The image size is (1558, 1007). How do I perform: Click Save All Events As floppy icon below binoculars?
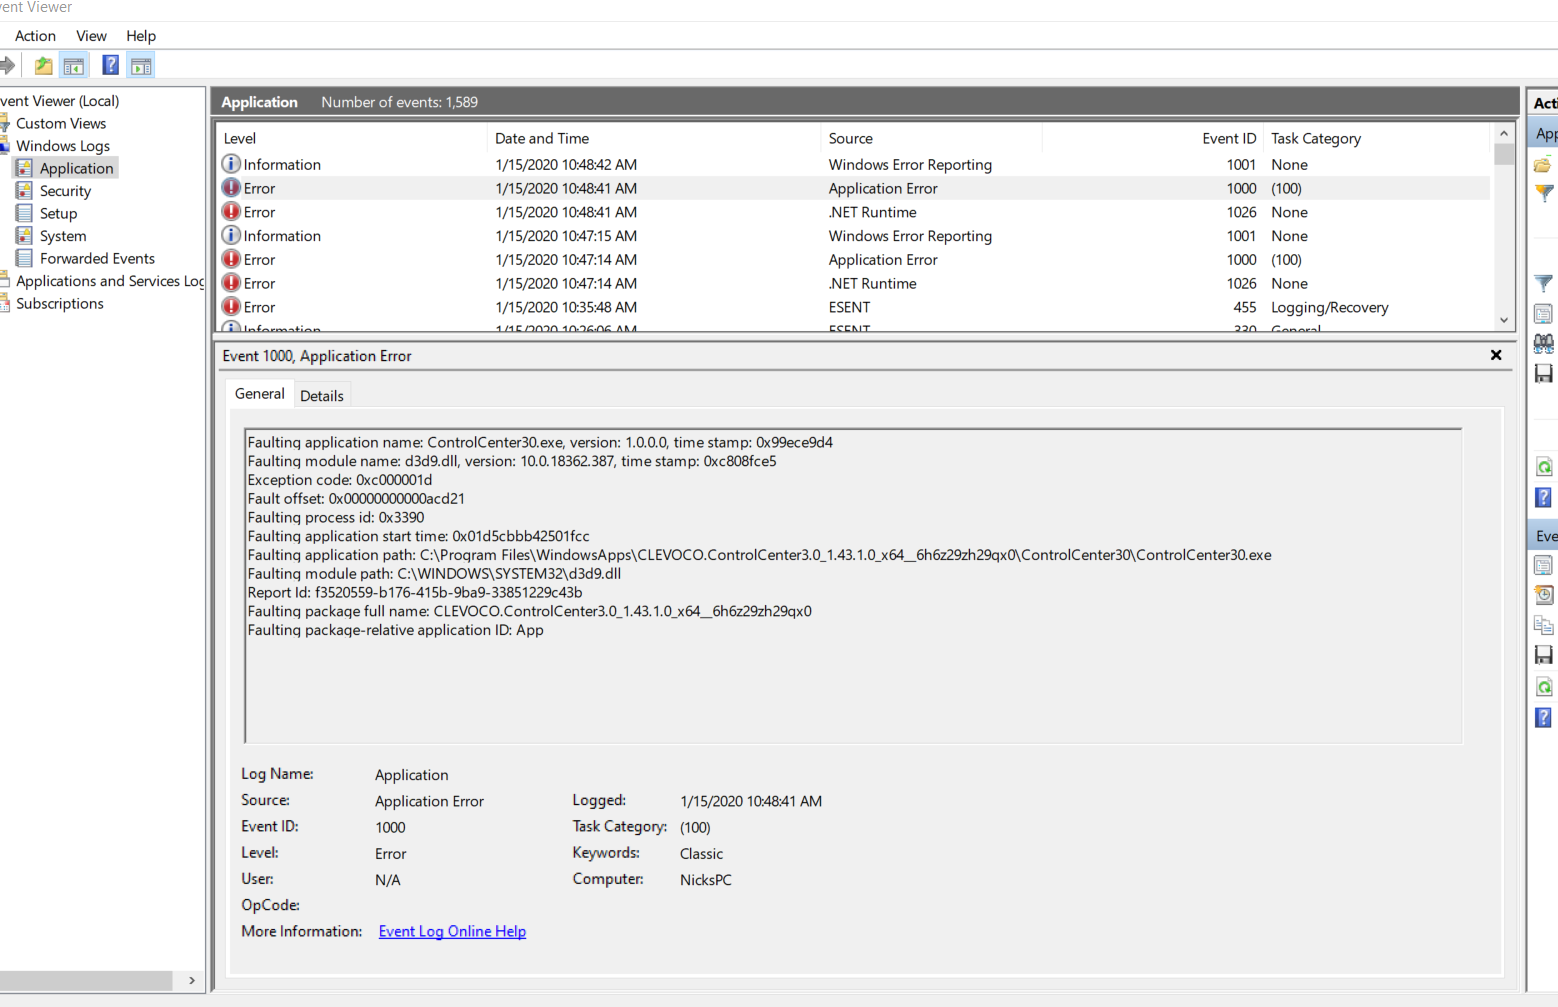1544,374
